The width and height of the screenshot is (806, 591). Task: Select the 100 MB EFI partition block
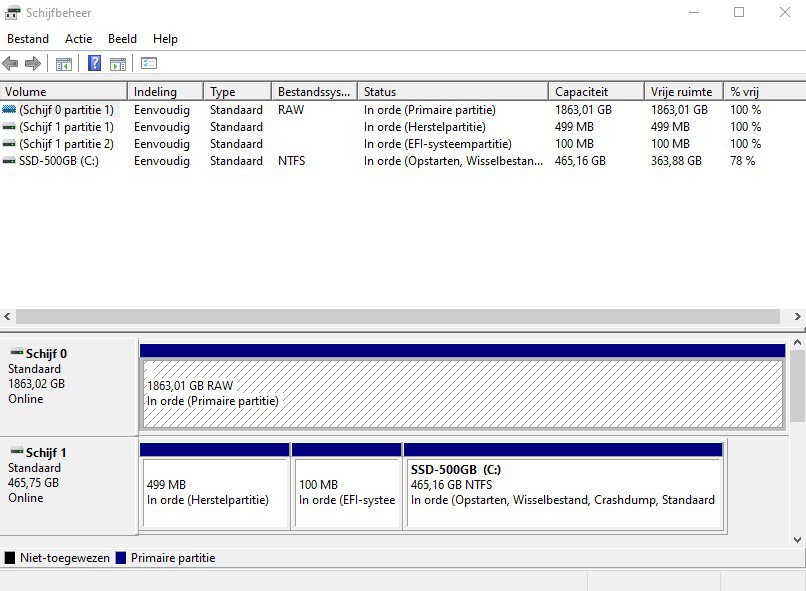[x=346, y=492]
